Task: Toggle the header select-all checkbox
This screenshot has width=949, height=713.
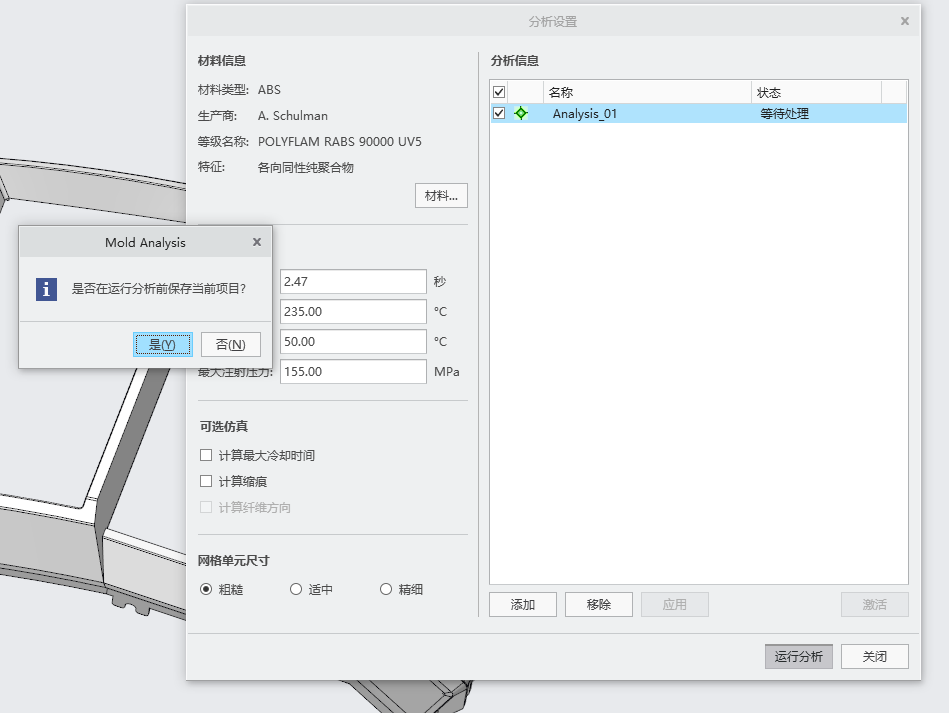Action: point(499,92)
